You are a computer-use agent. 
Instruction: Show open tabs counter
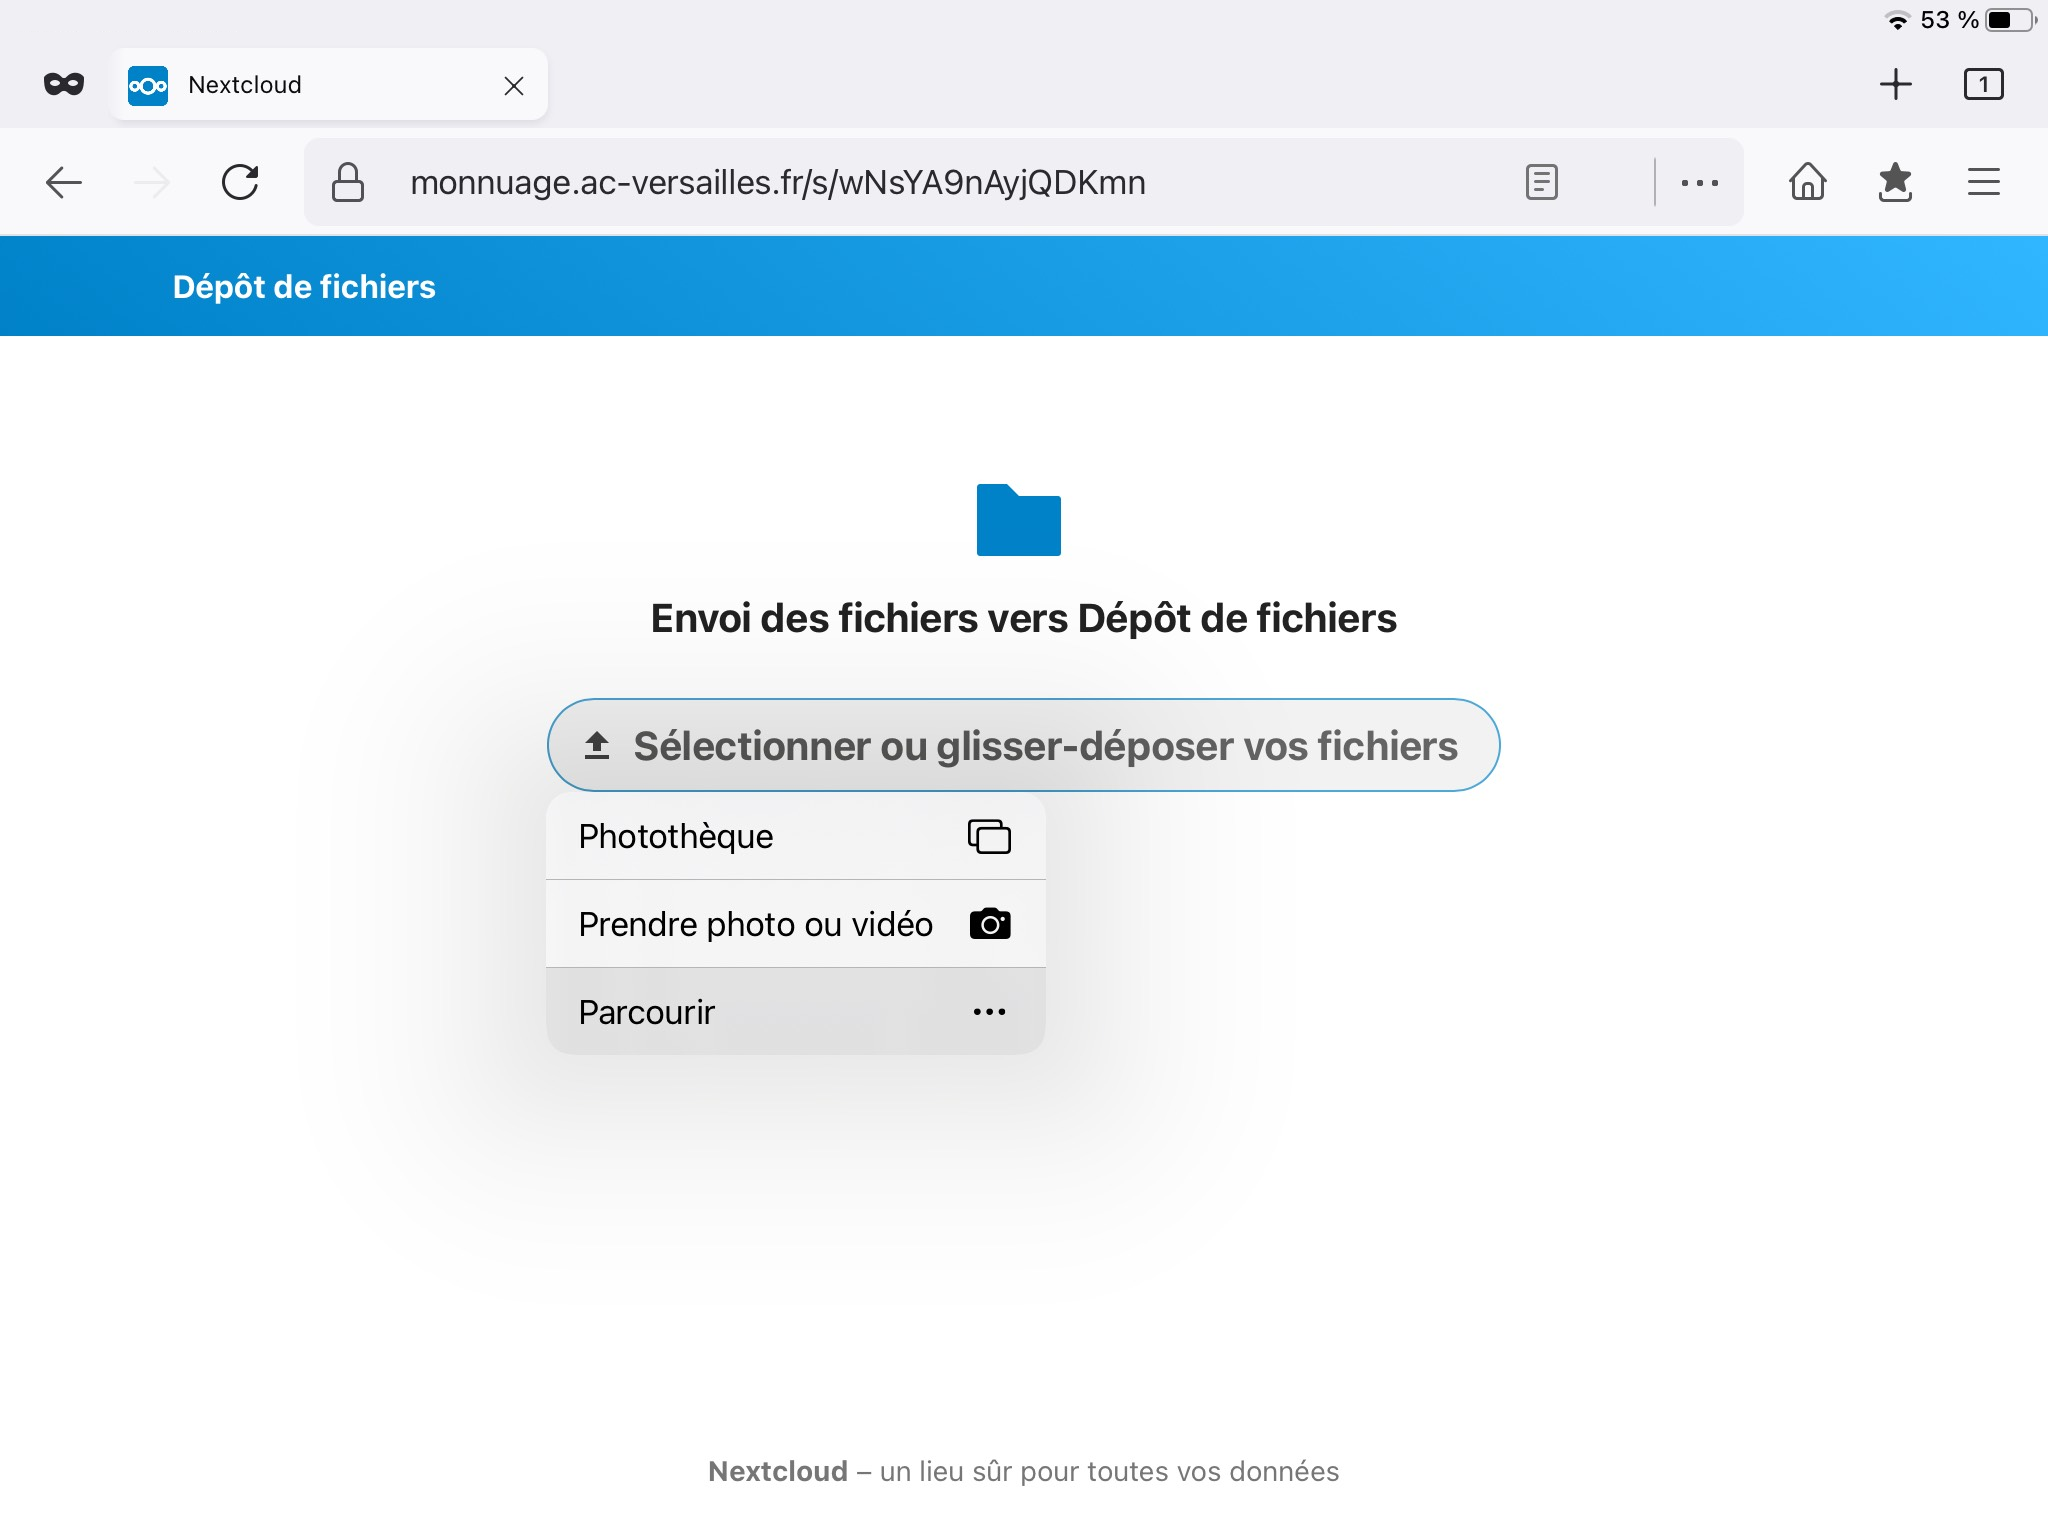tap(1983, 85)
